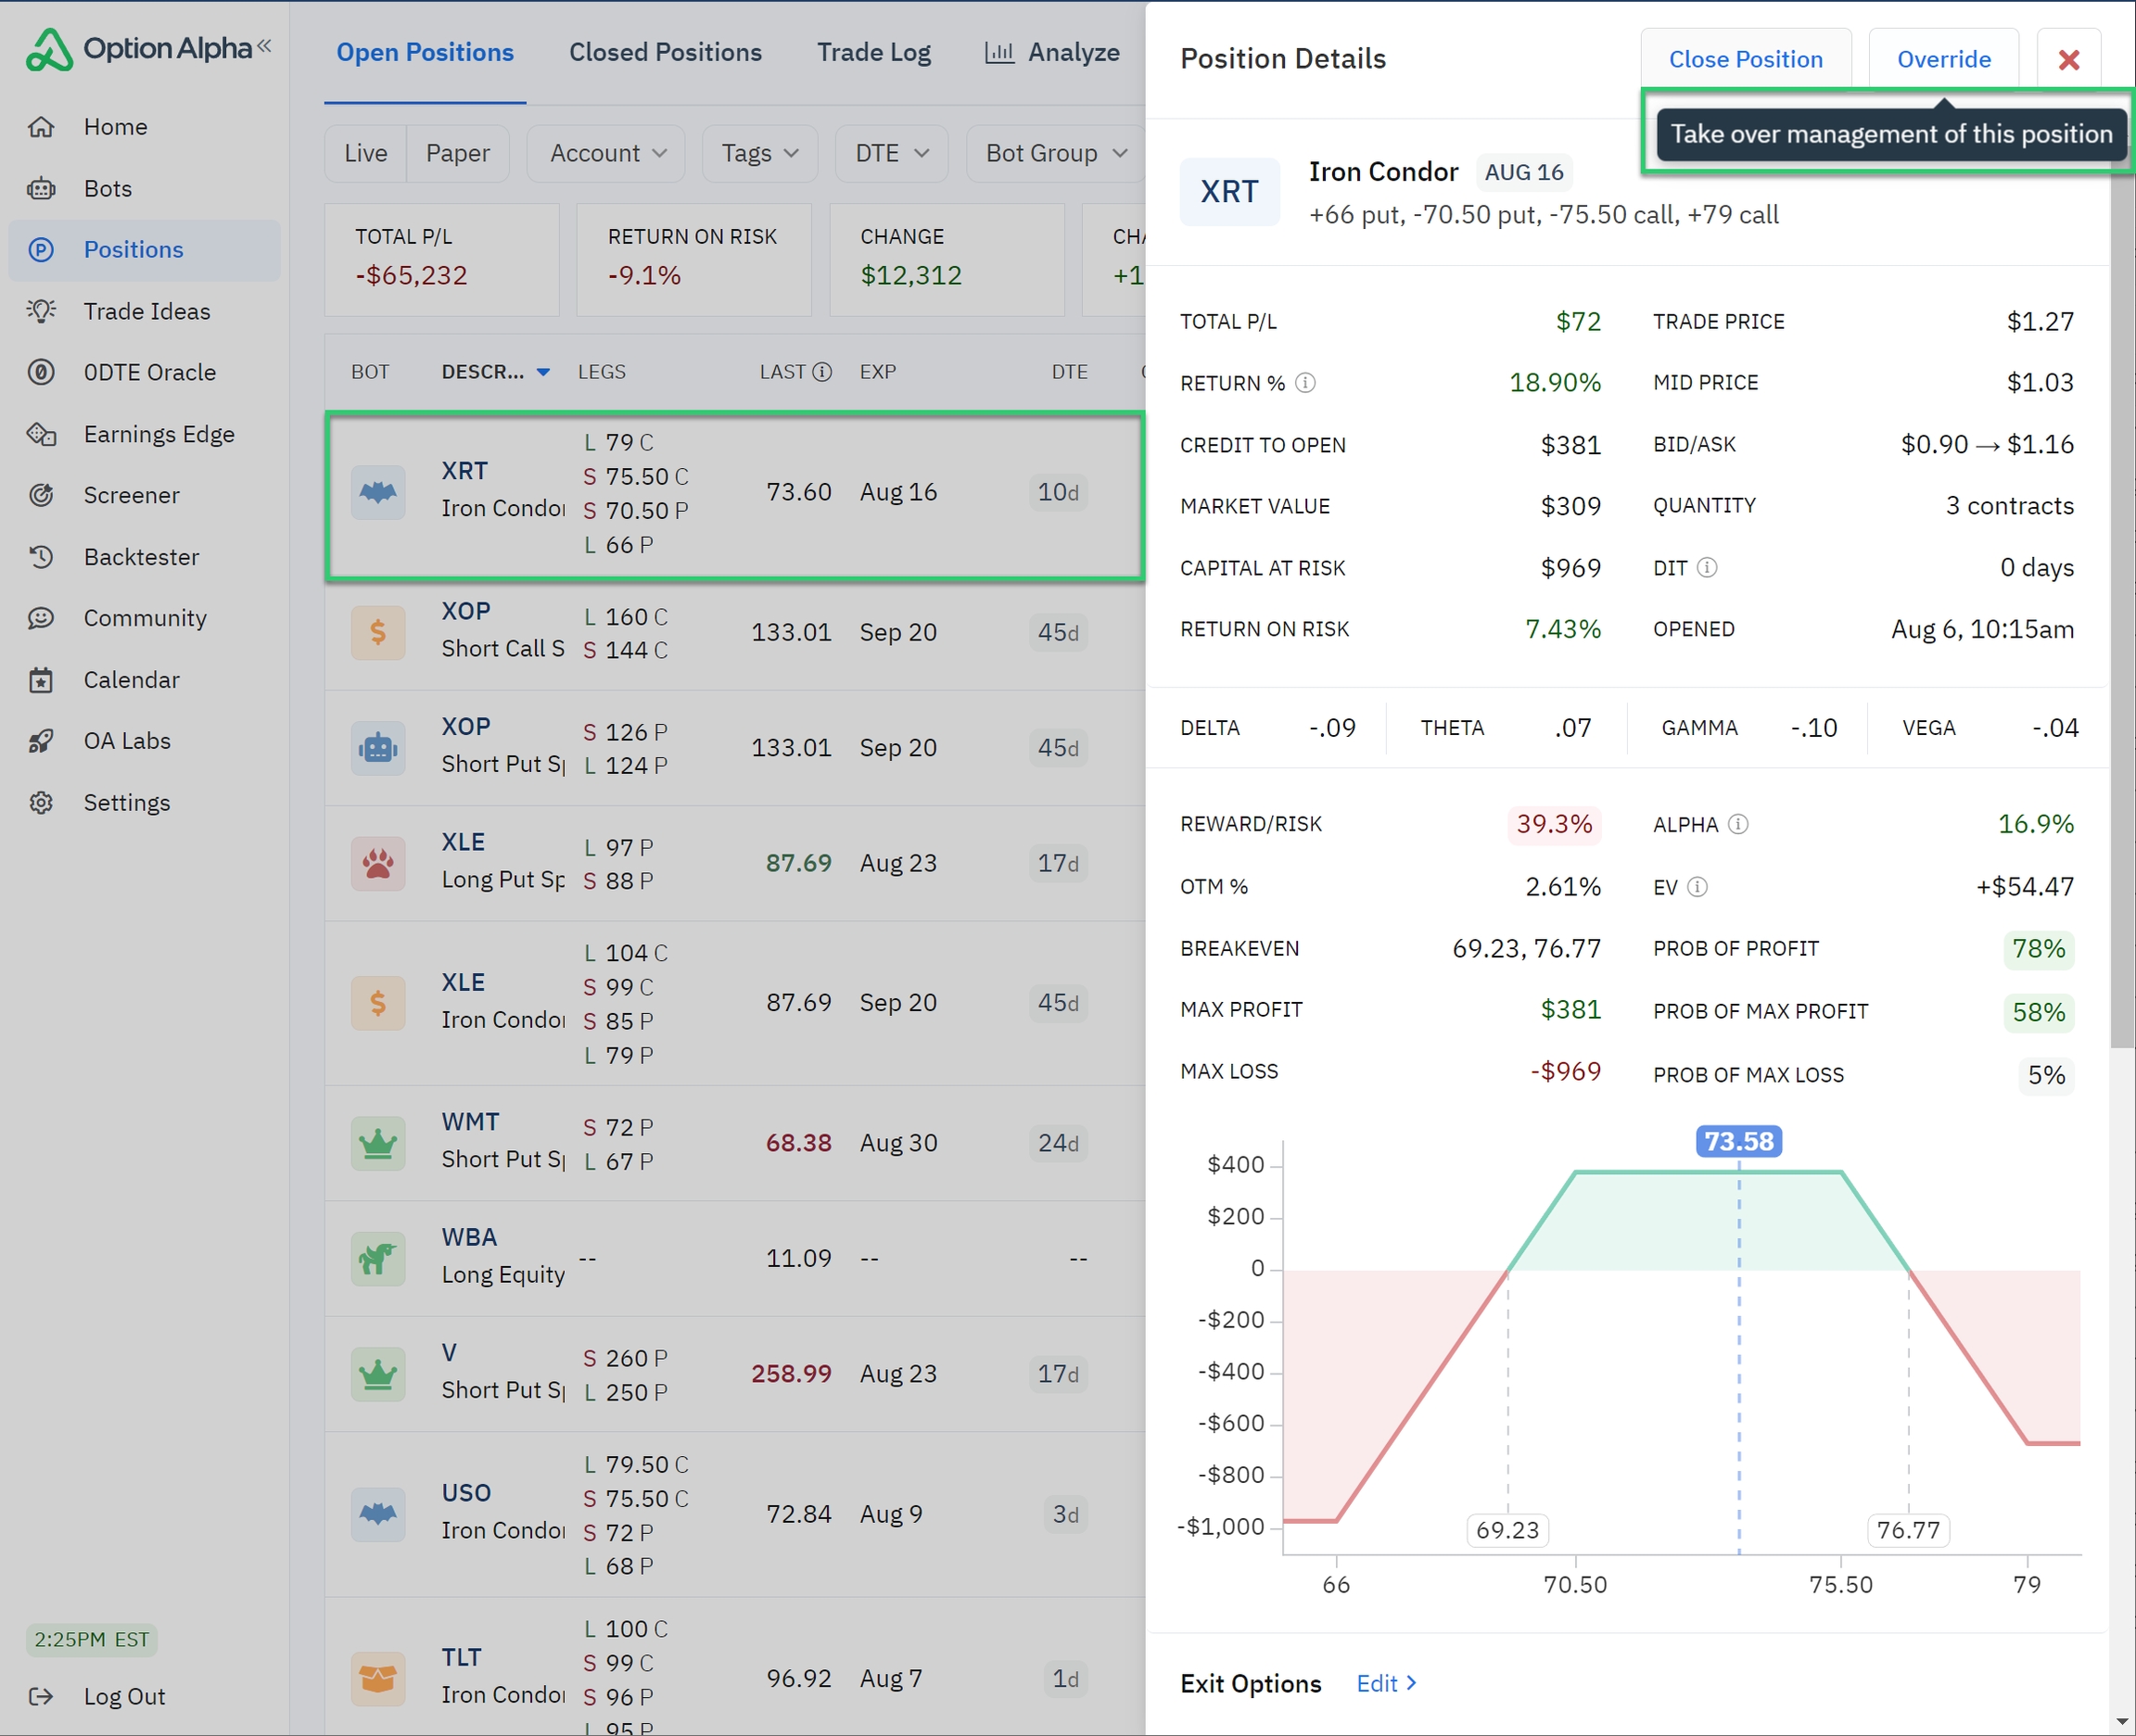Open Trade Ideas lightbulb icon

[x=41, y=311]
